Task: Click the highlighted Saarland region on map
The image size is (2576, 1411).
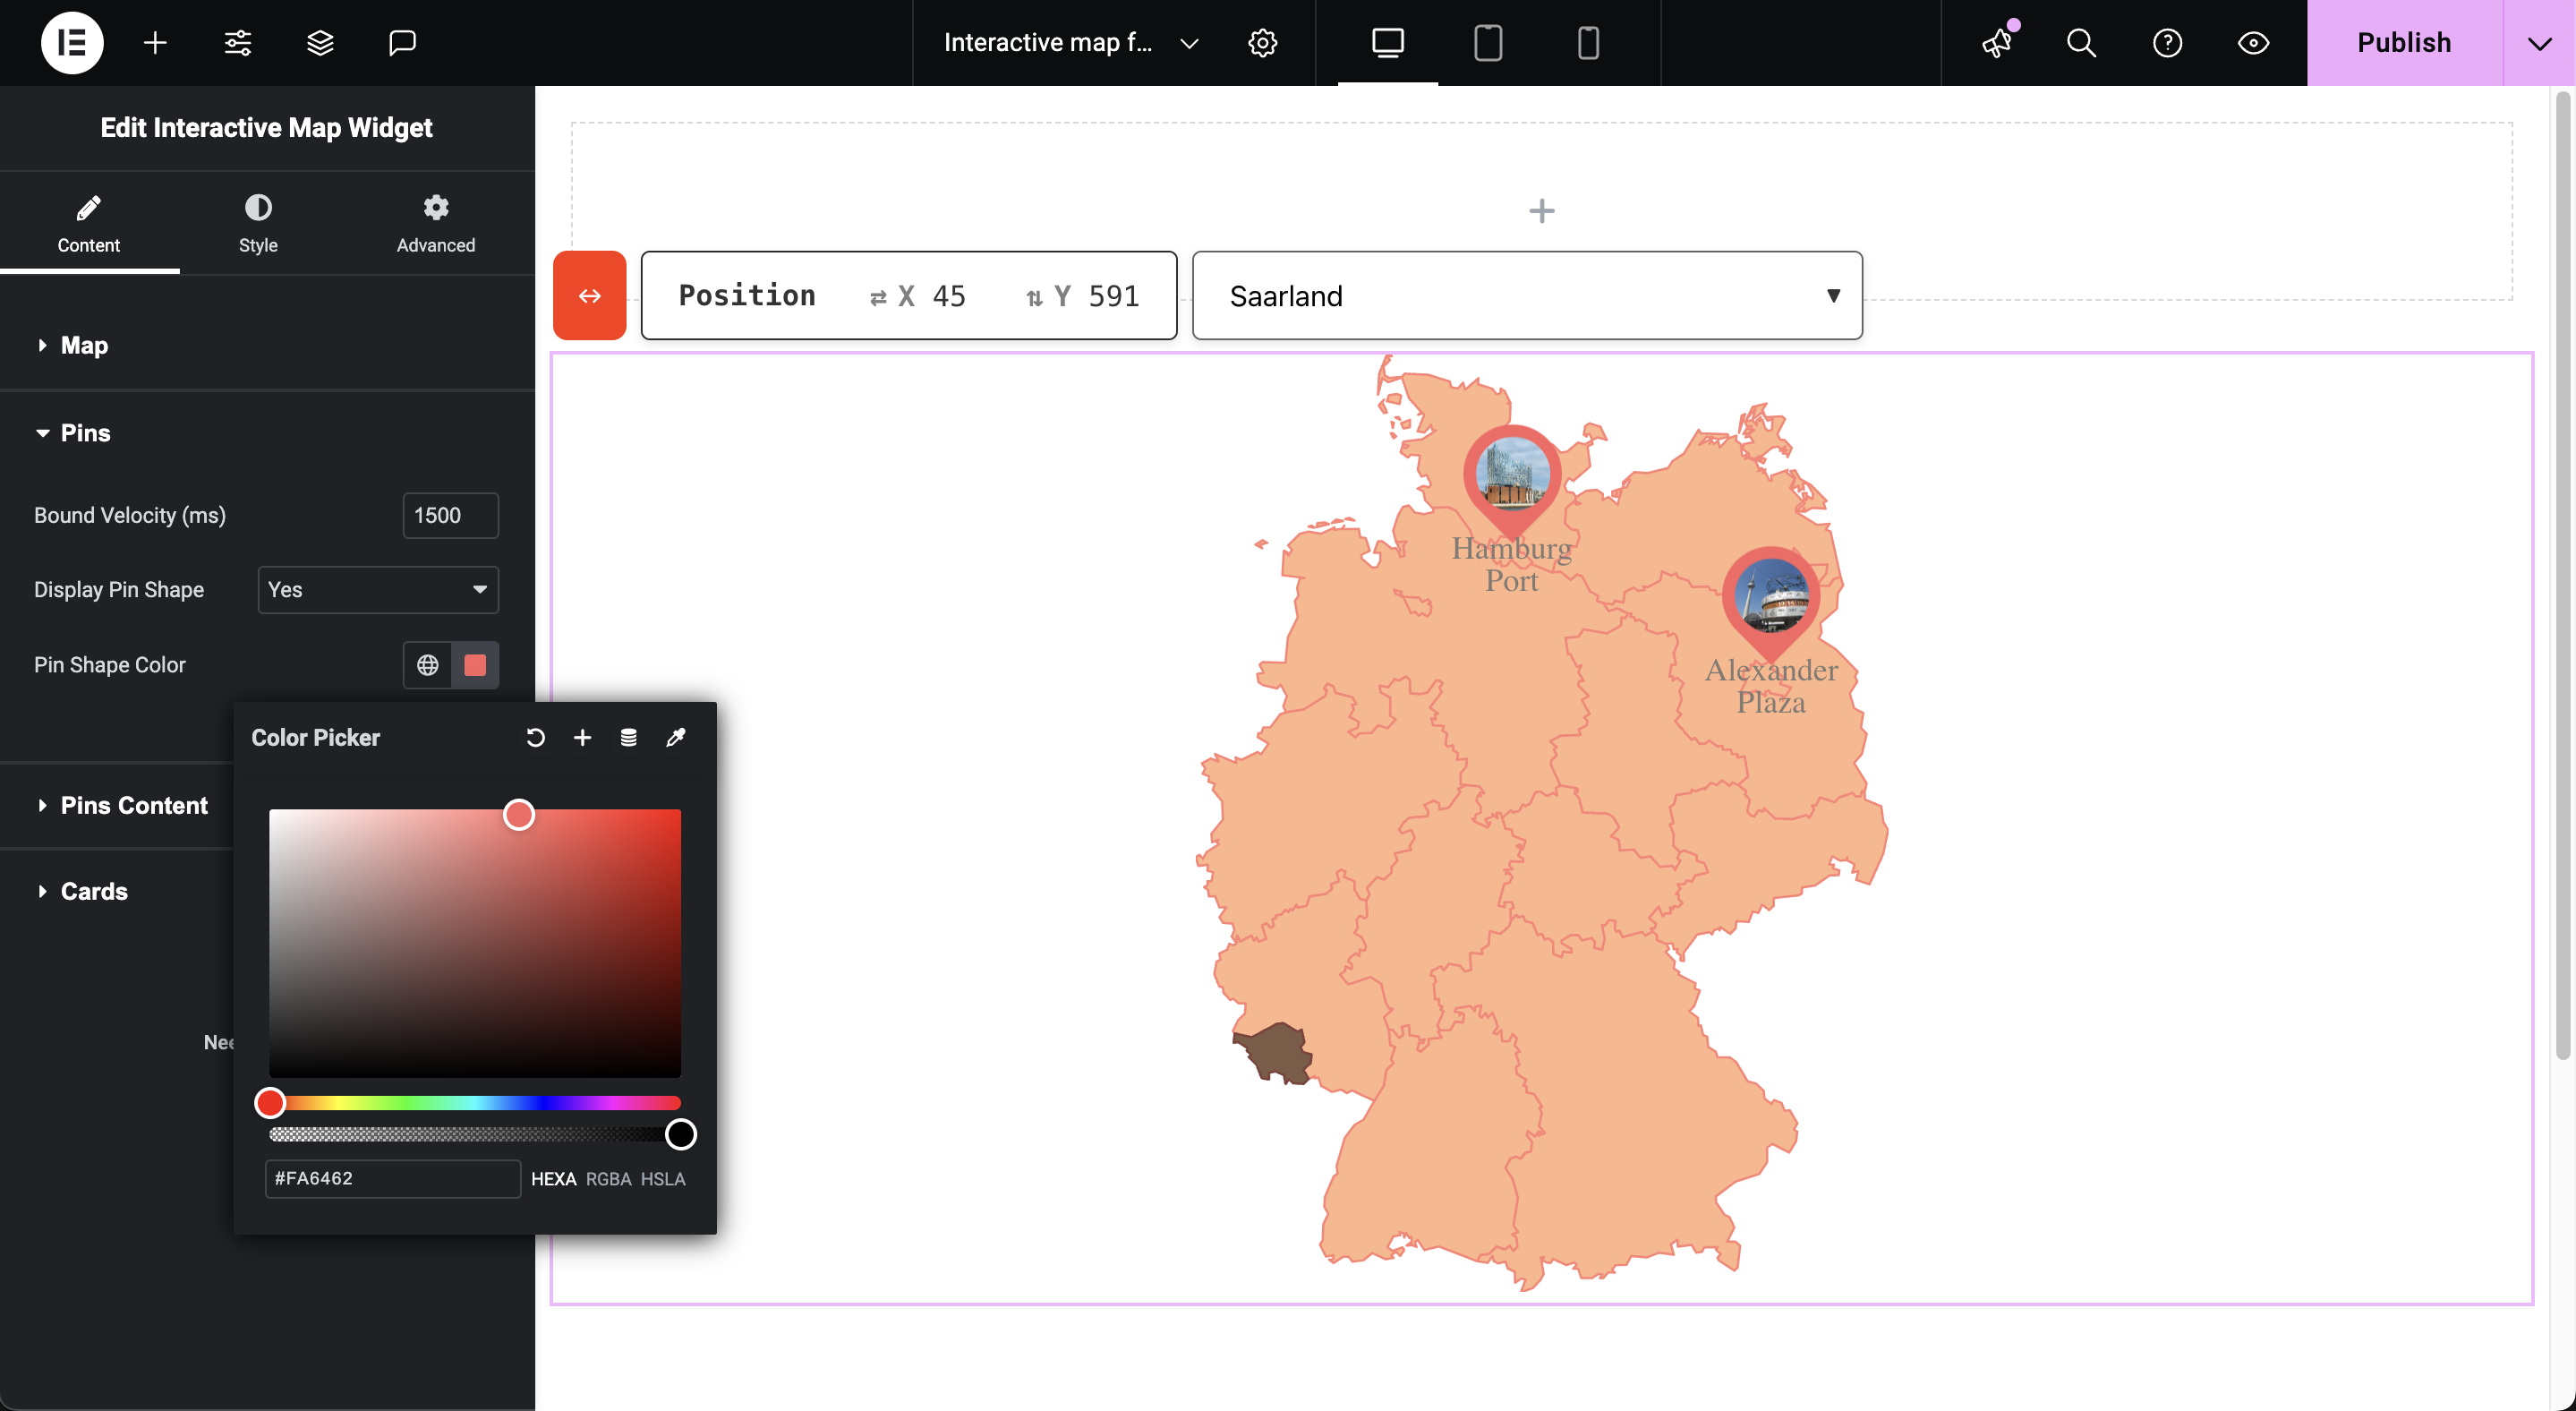Action: click(x=1276, y=1052)
